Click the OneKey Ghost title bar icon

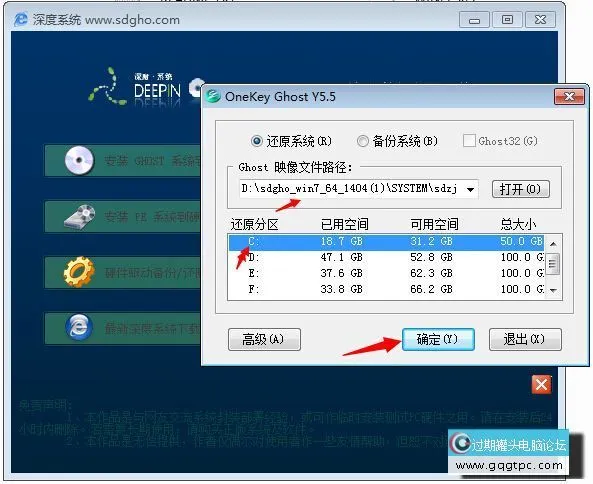213,96
